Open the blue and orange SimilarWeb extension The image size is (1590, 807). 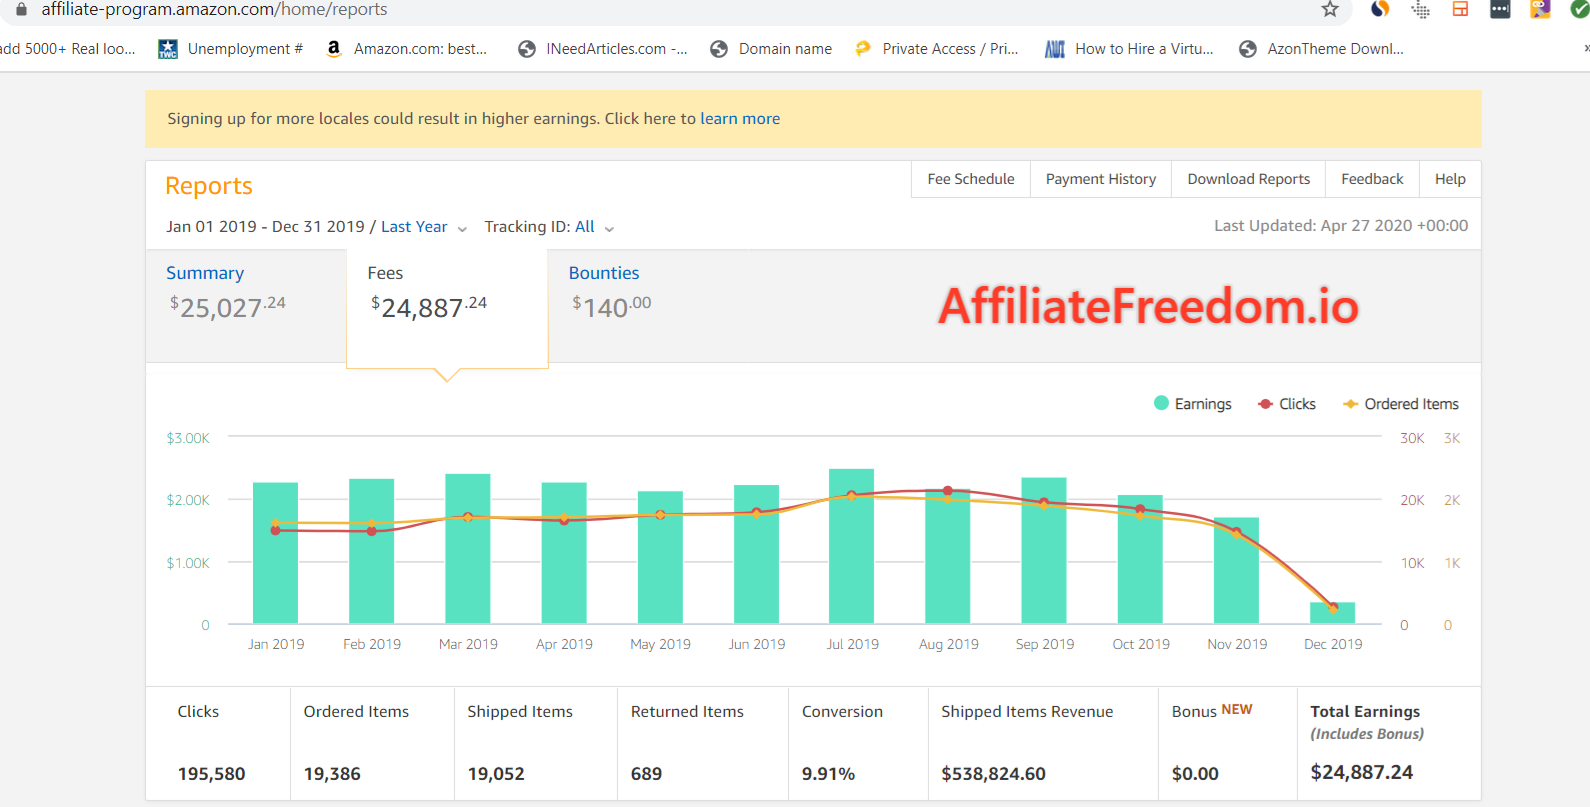pyautogui.click(x=1380, y=9)
